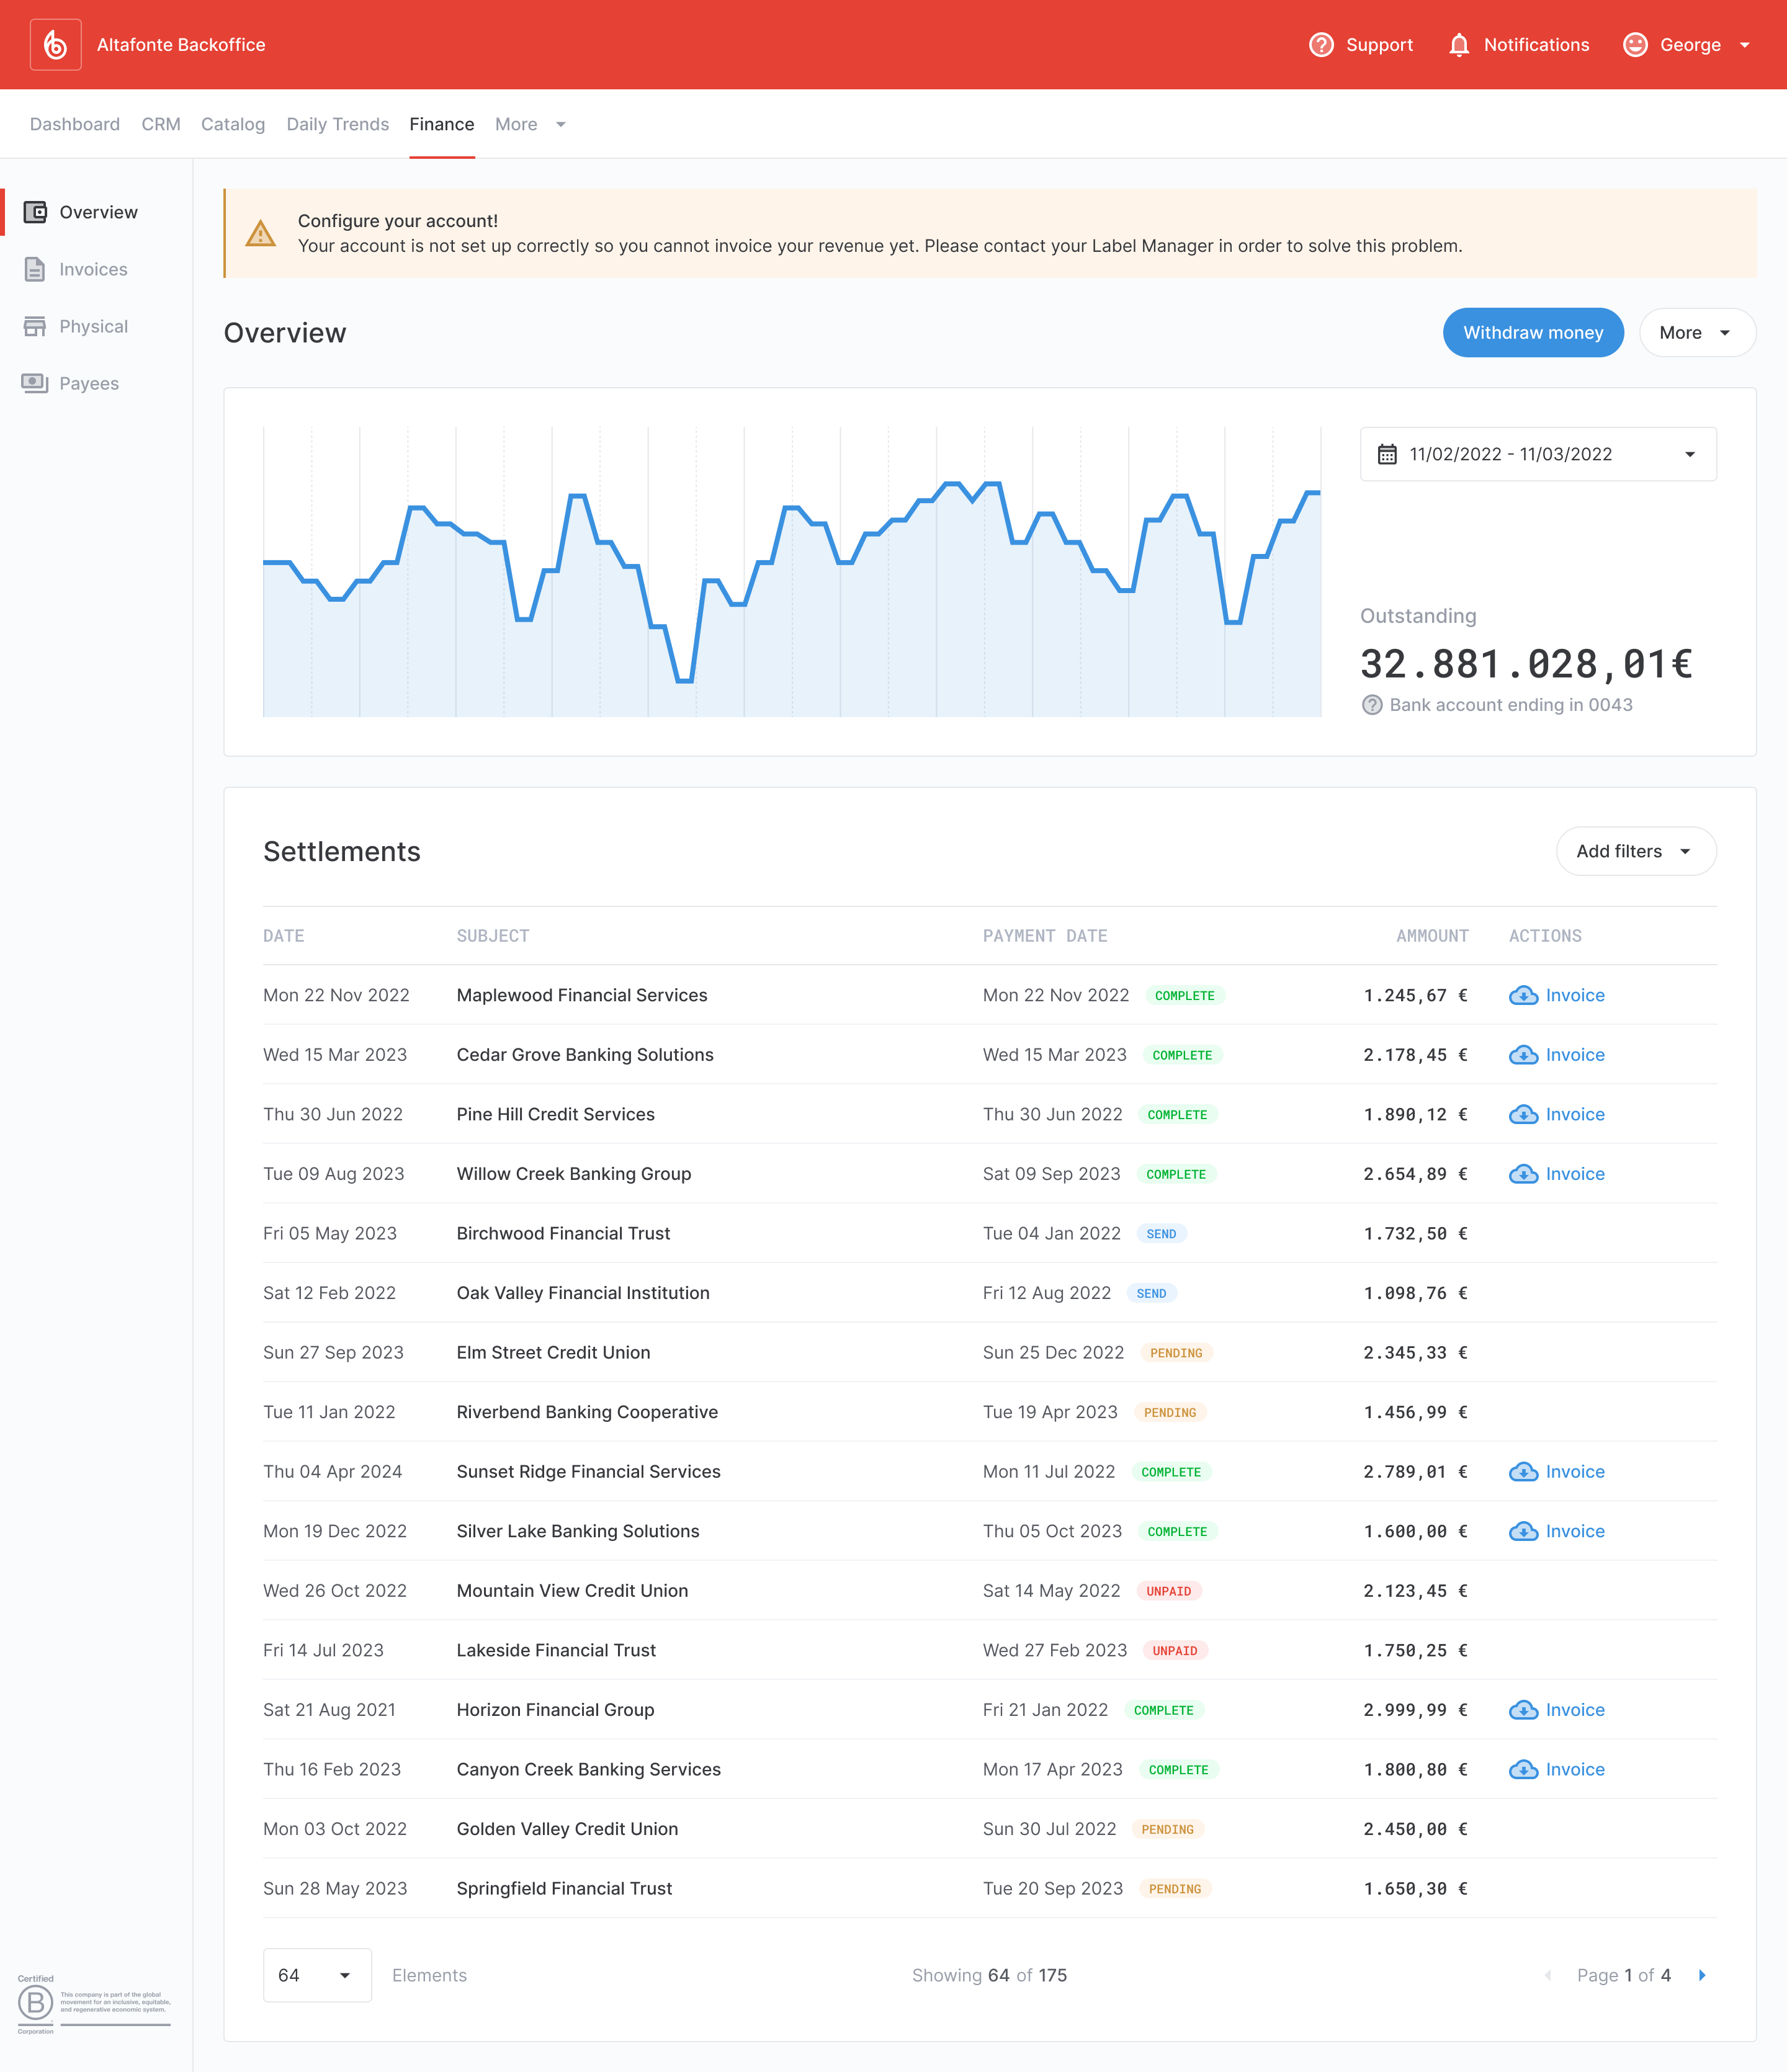The image size is (1787, 2072).
Task: Open the Catalog tab
Action: (x=232, y=124)
